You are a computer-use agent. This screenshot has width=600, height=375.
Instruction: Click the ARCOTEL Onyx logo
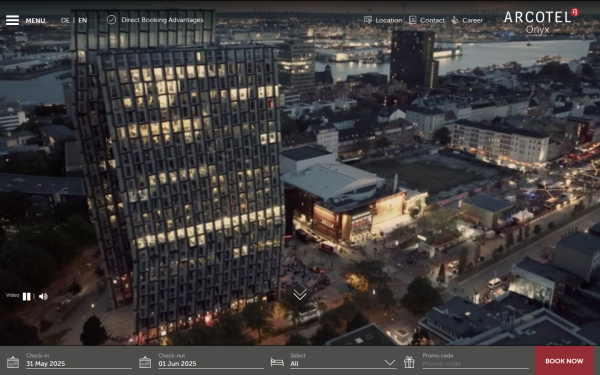541,21
